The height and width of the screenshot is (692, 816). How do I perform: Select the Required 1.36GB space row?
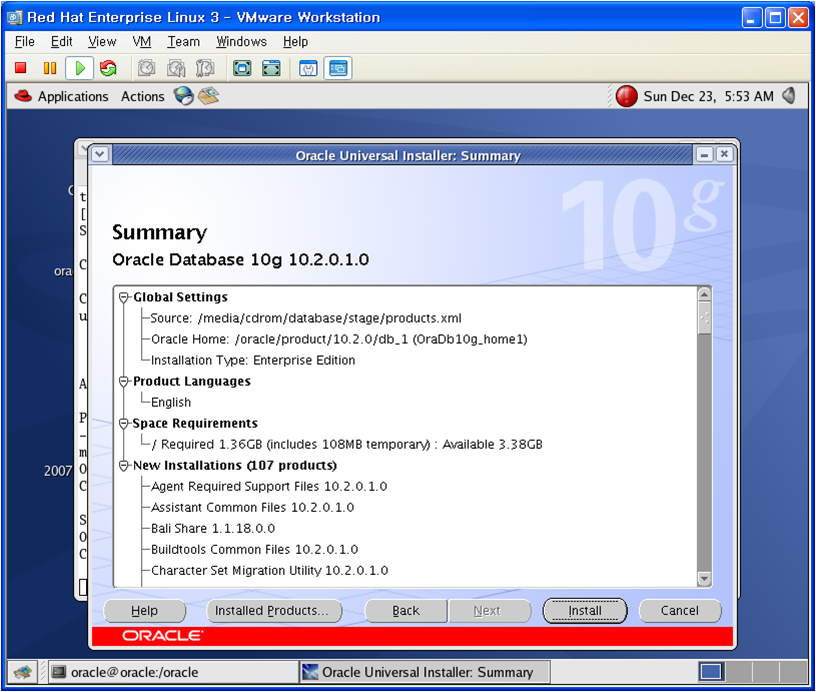click(347, 444)
